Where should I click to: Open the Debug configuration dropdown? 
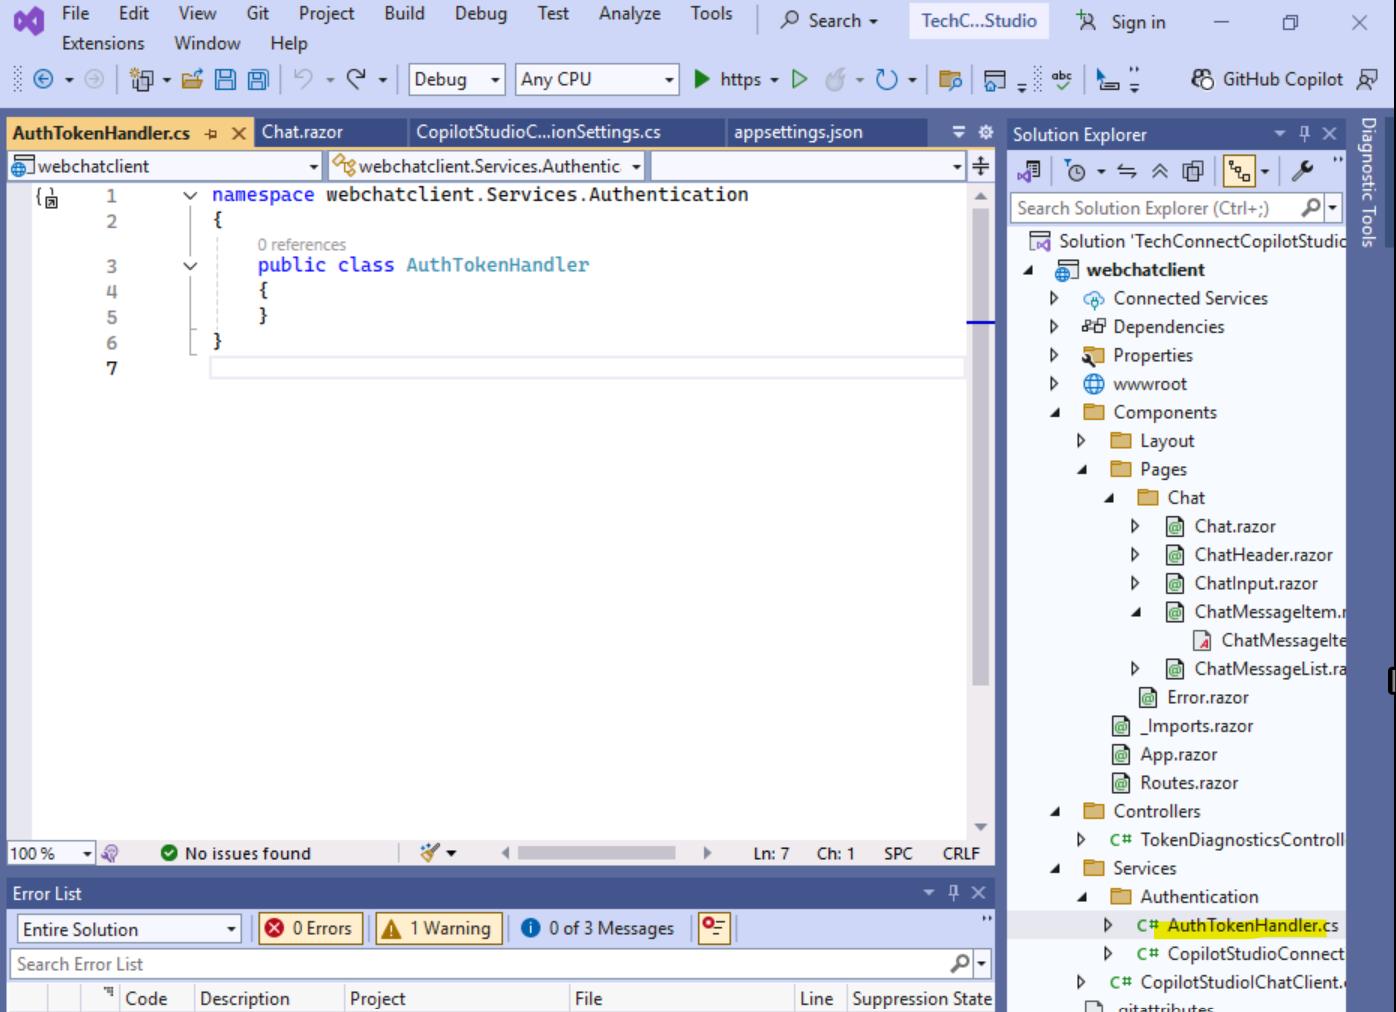(456, 80)
